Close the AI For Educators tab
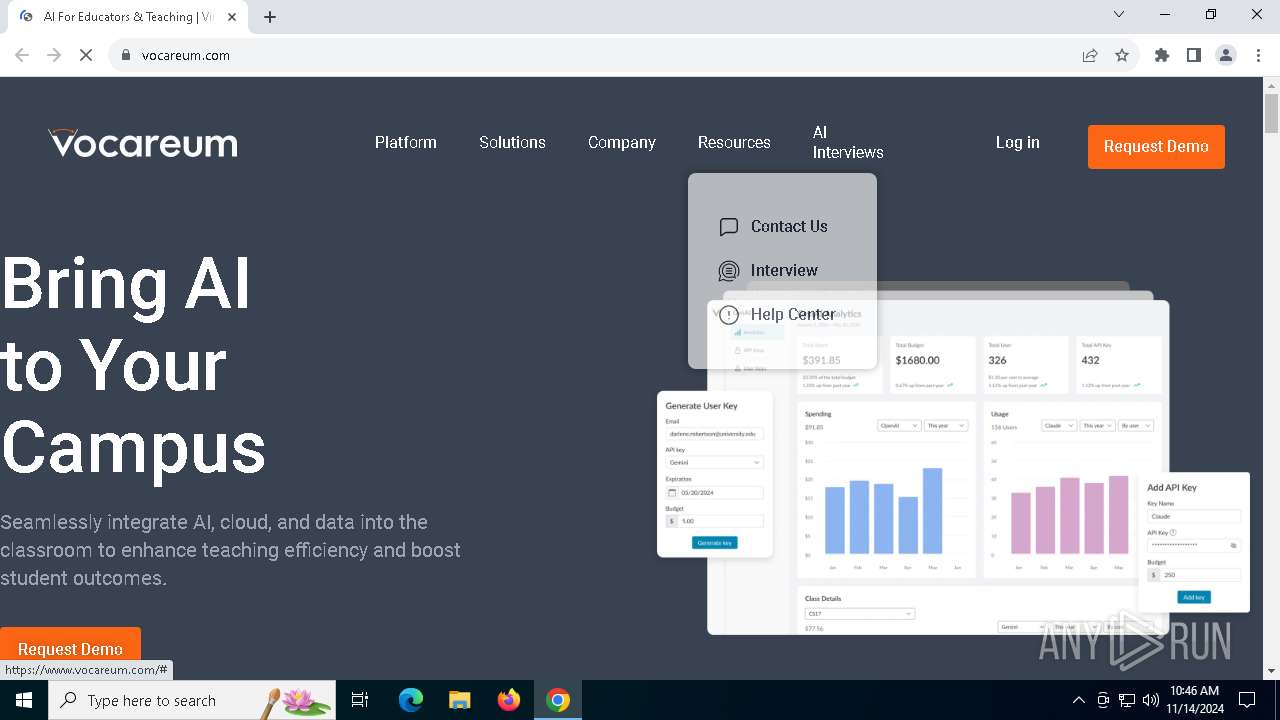The width and height of the screenshot is (1280, 720). point(232,17)
